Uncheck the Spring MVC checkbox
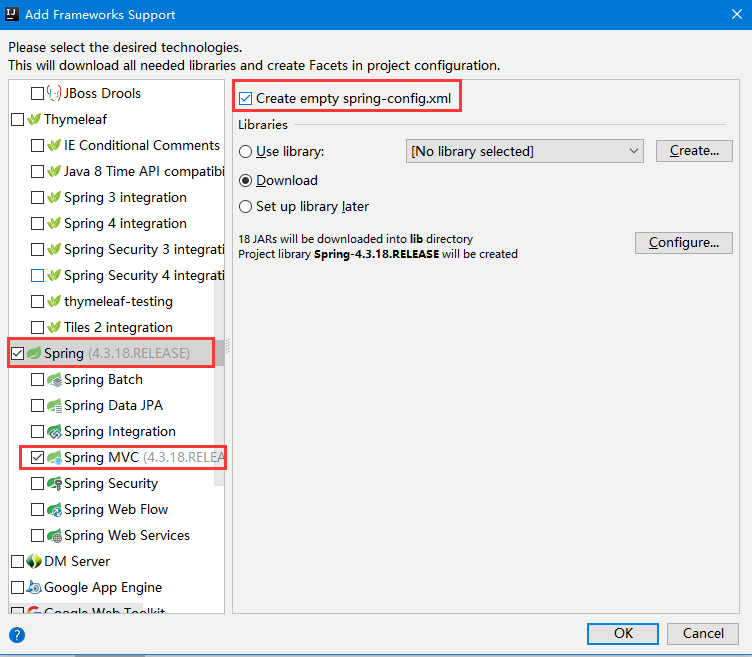 (37, 458)
